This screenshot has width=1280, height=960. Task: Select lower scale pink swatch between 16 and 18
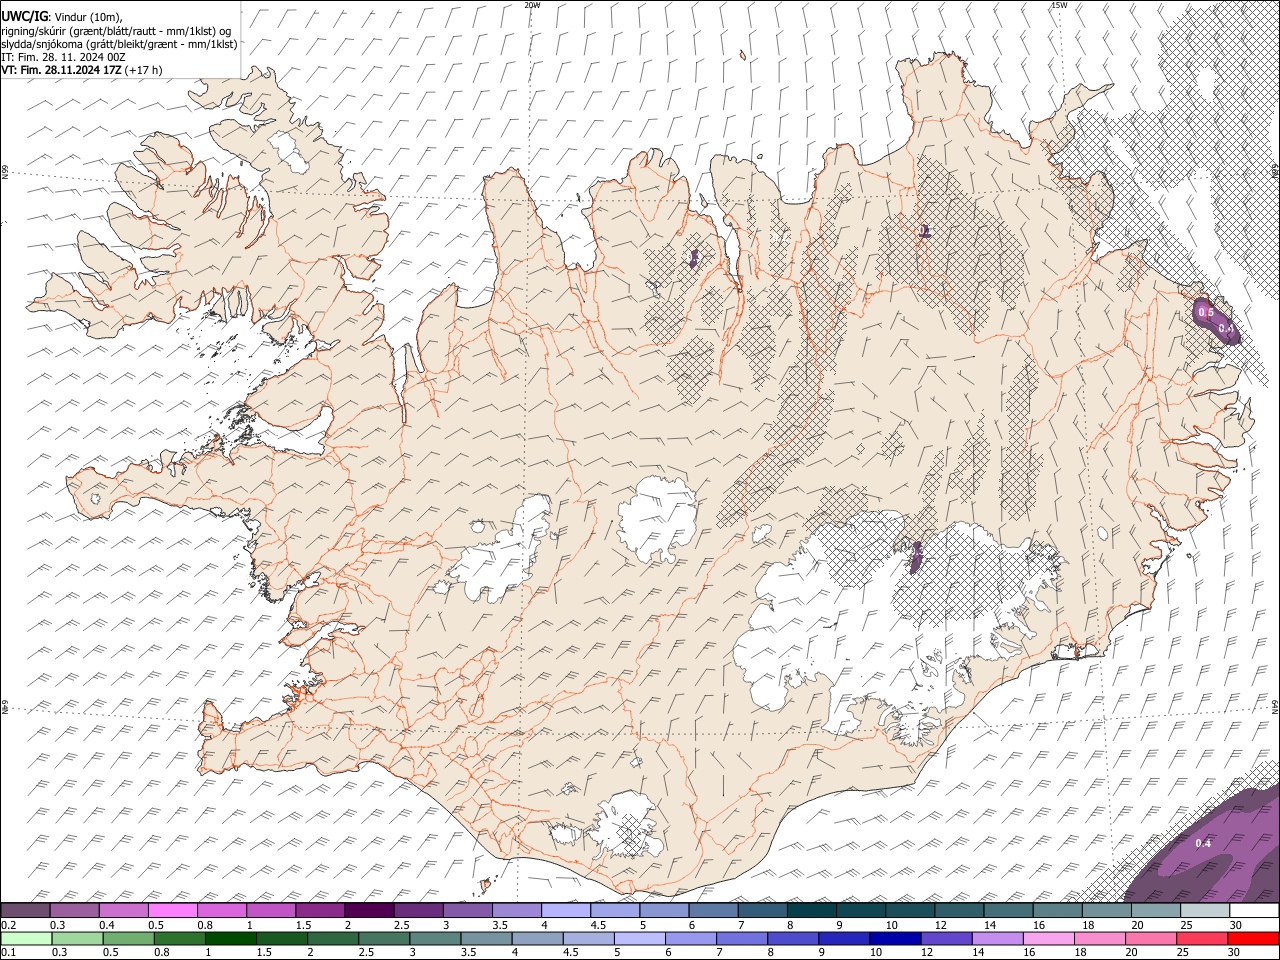(x=1050, y=938)
